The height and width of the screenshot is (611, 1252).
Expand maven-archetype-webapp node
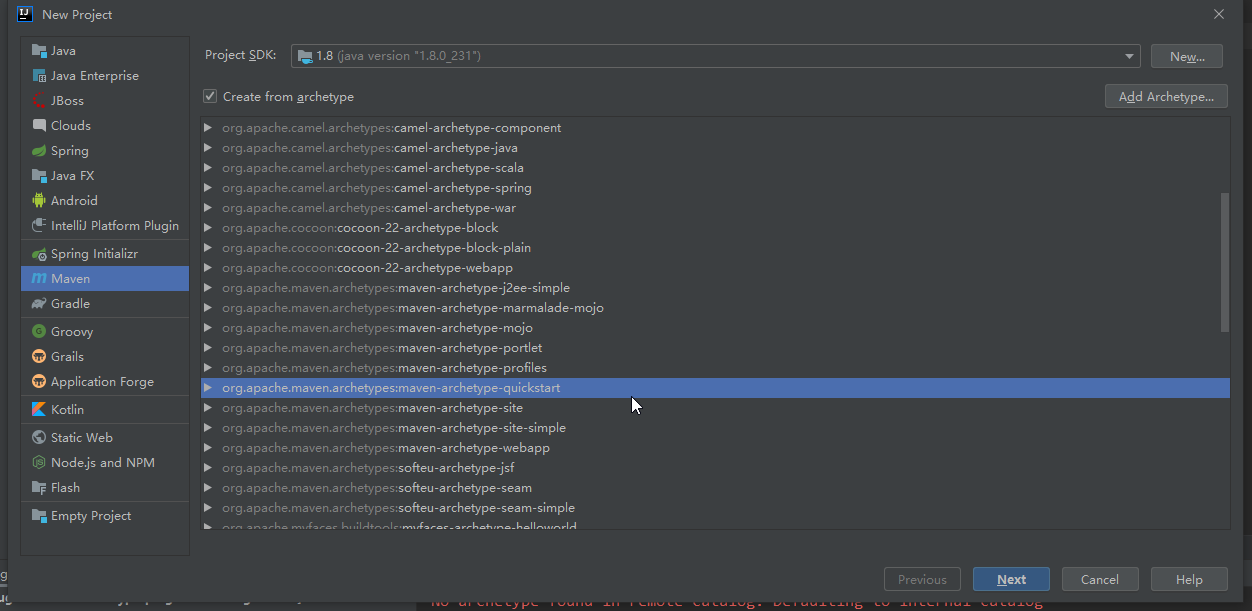208,448
